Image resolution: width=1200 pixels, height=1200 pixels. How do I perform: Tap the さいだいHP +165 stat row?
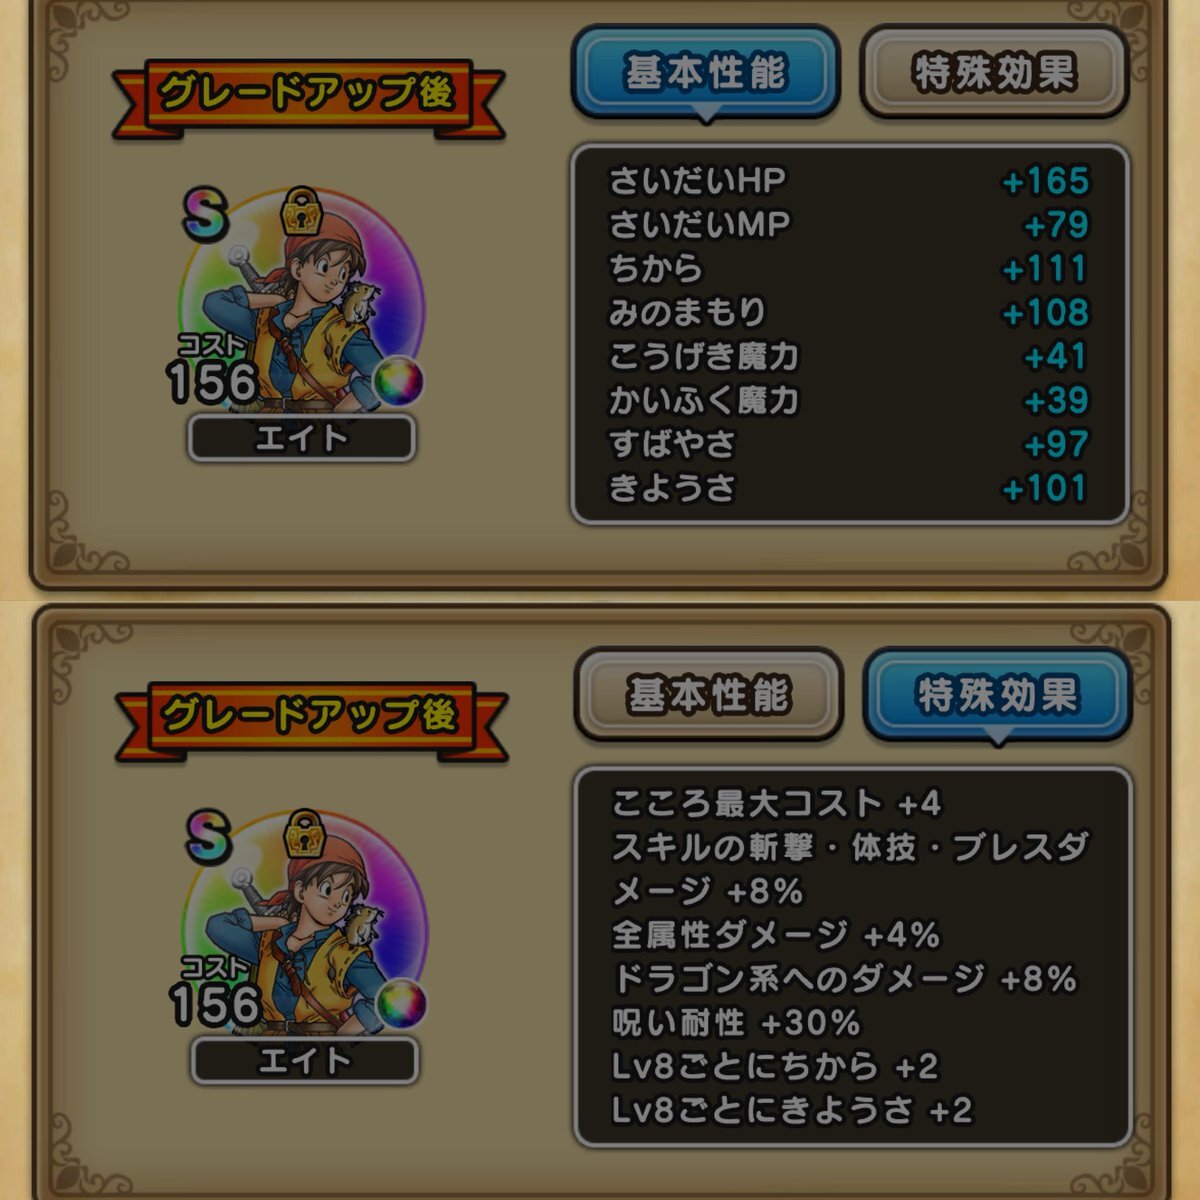850,181
